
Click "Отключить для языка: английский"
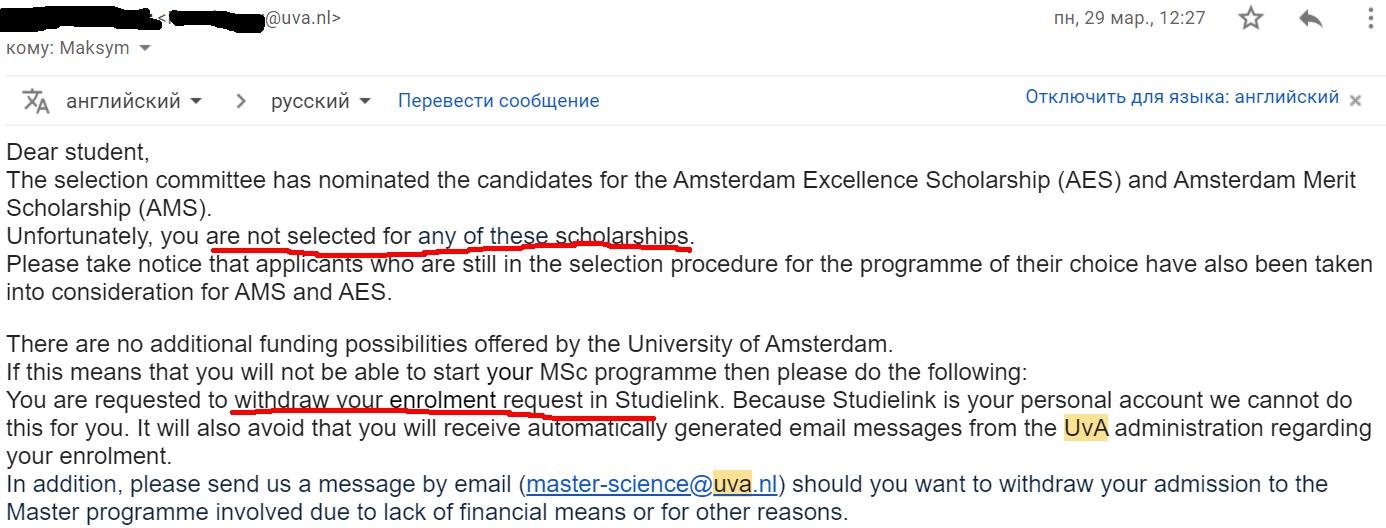[x=1181, y=97]
